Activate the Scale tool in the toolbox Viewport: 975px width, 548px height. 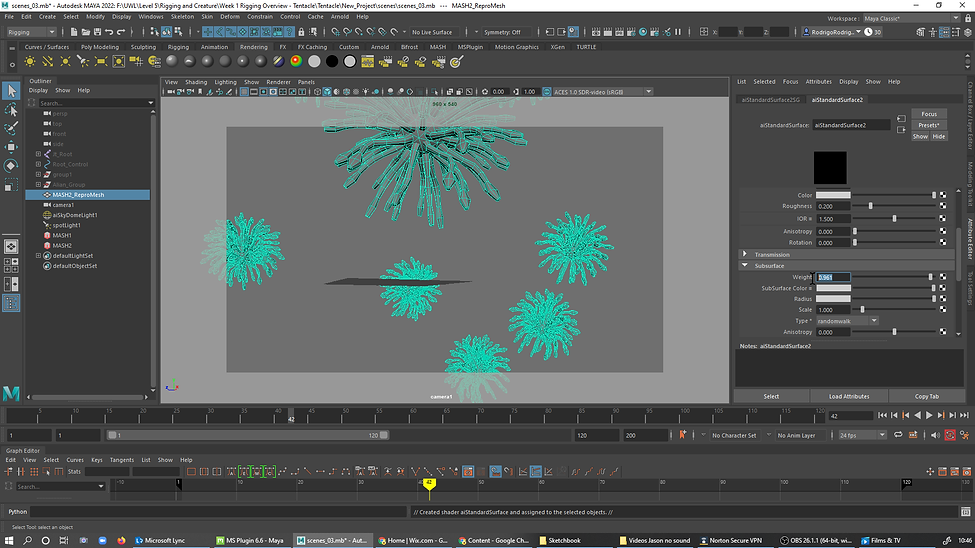pyautogui.click(x=11, y=185)
